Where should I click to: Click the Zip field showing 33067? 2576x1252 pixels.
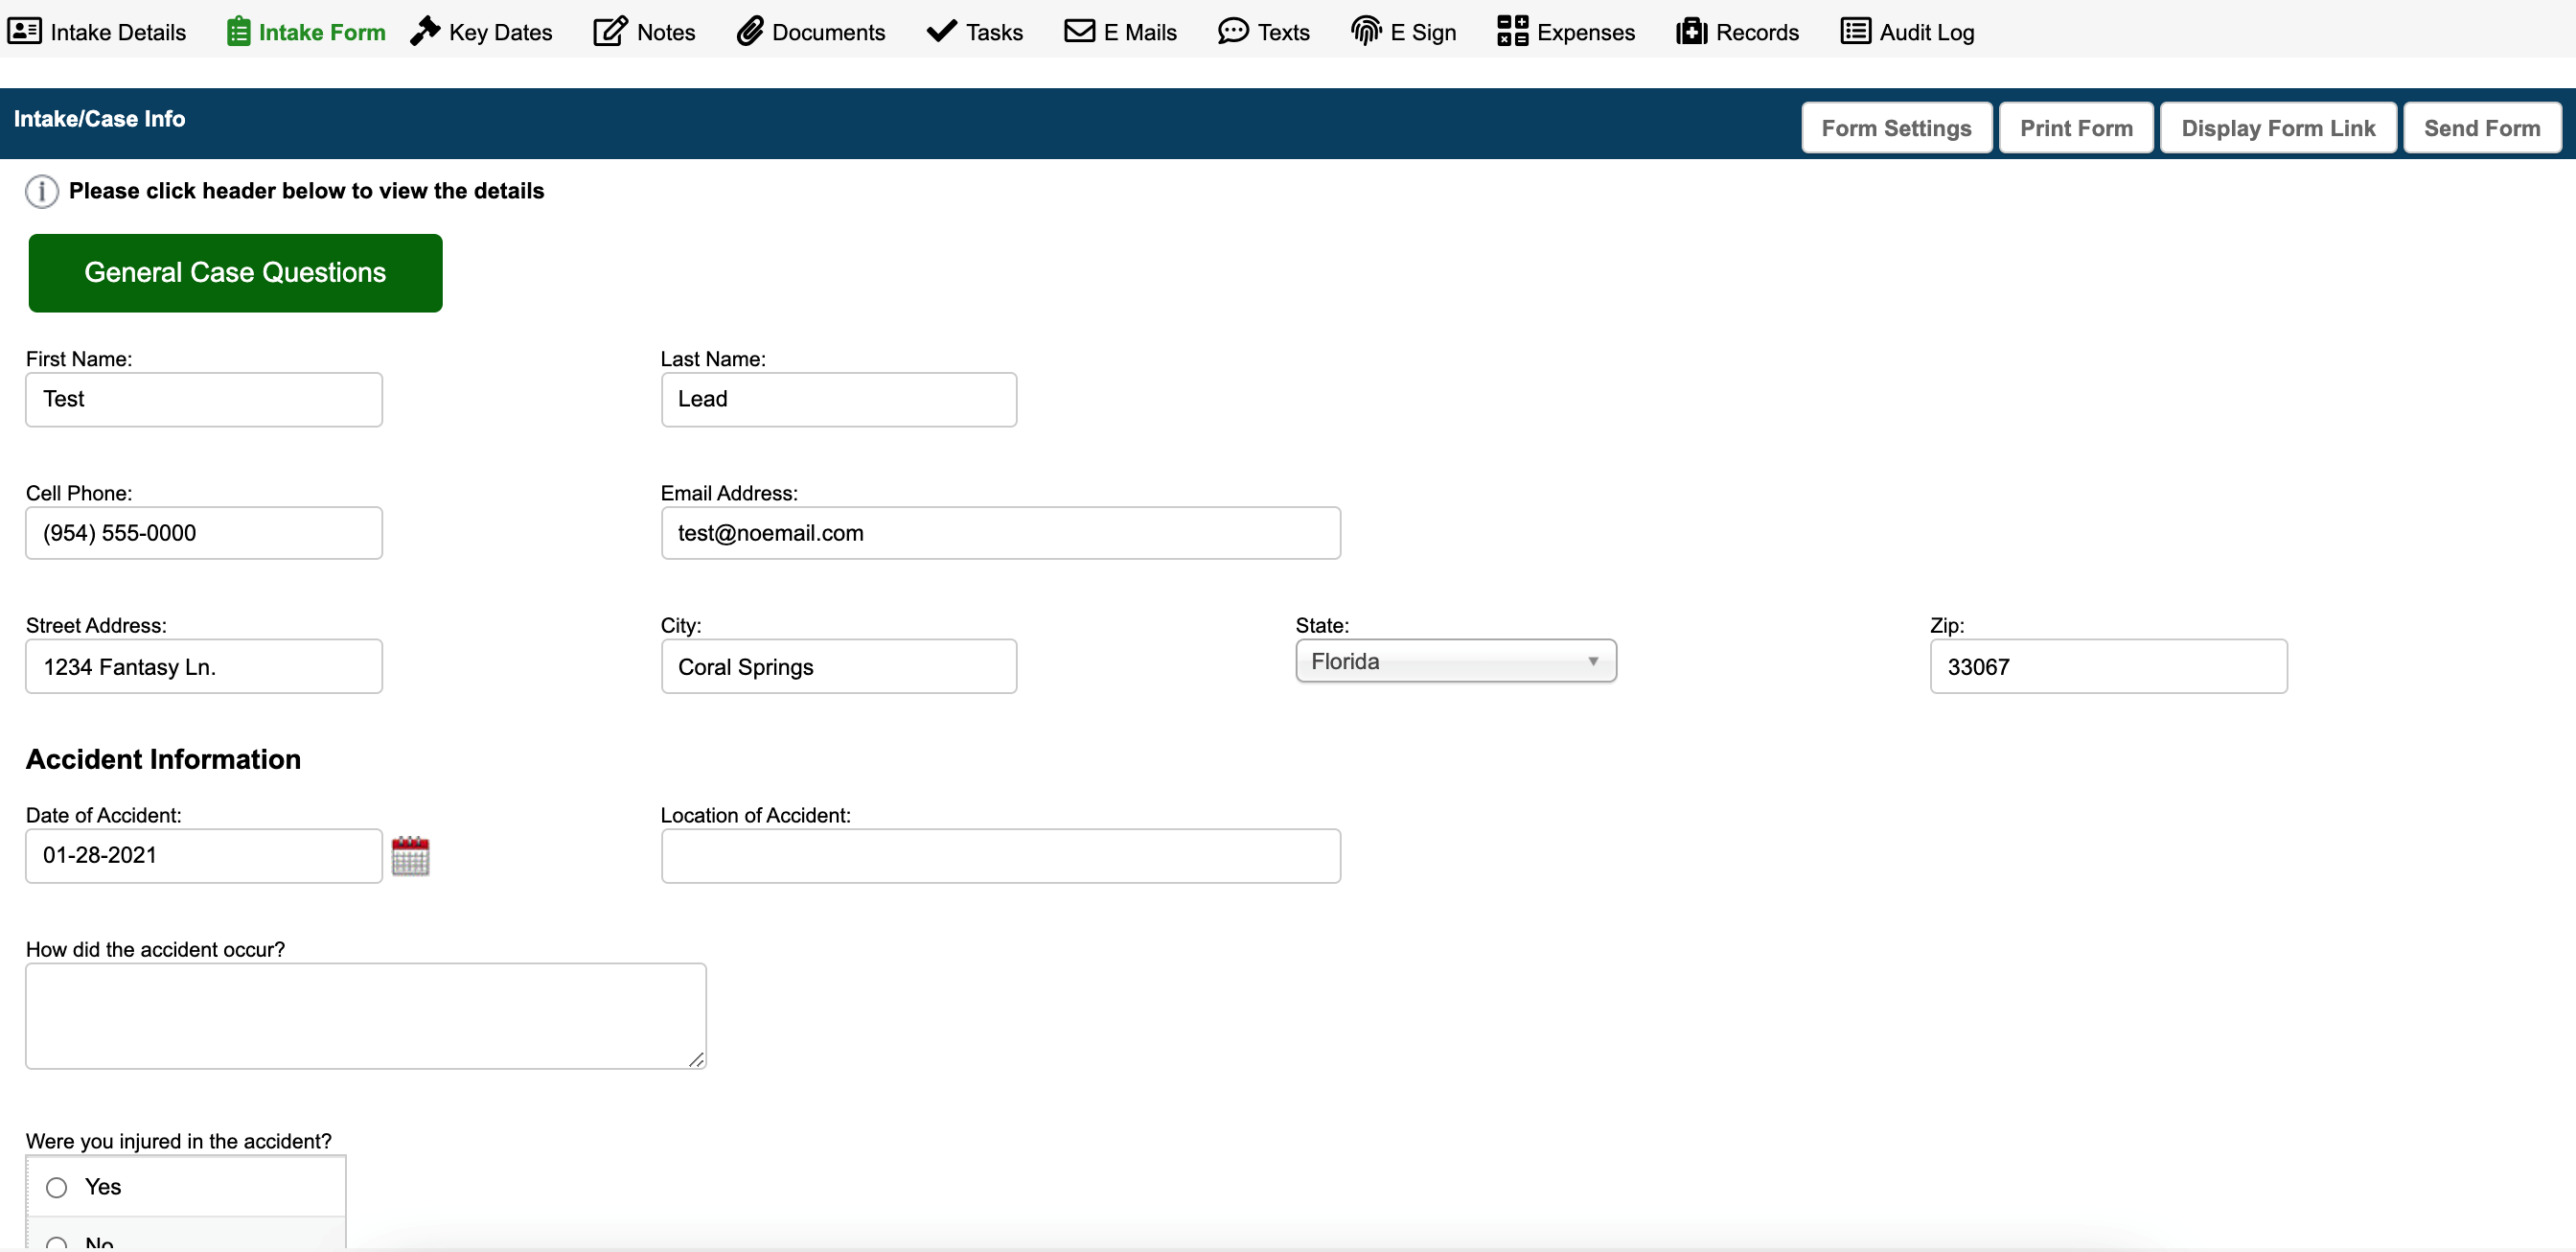[2108, 666]
